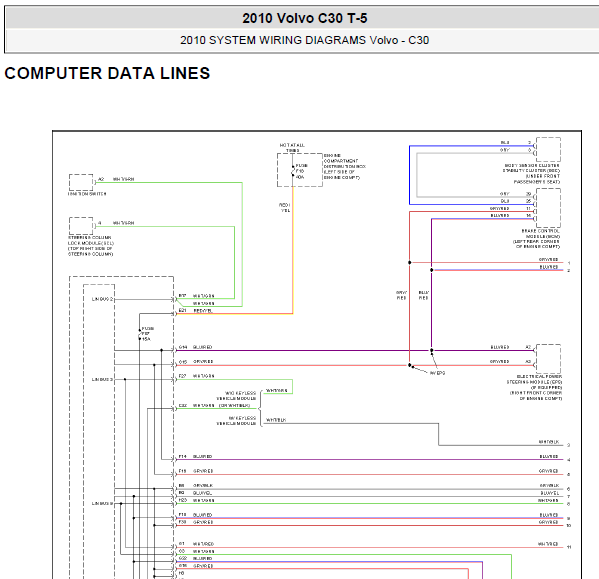The height and width of the screenshot is (579, 599).
Task: Click the "W/ EPS" splice annotation
Action: 437,373
